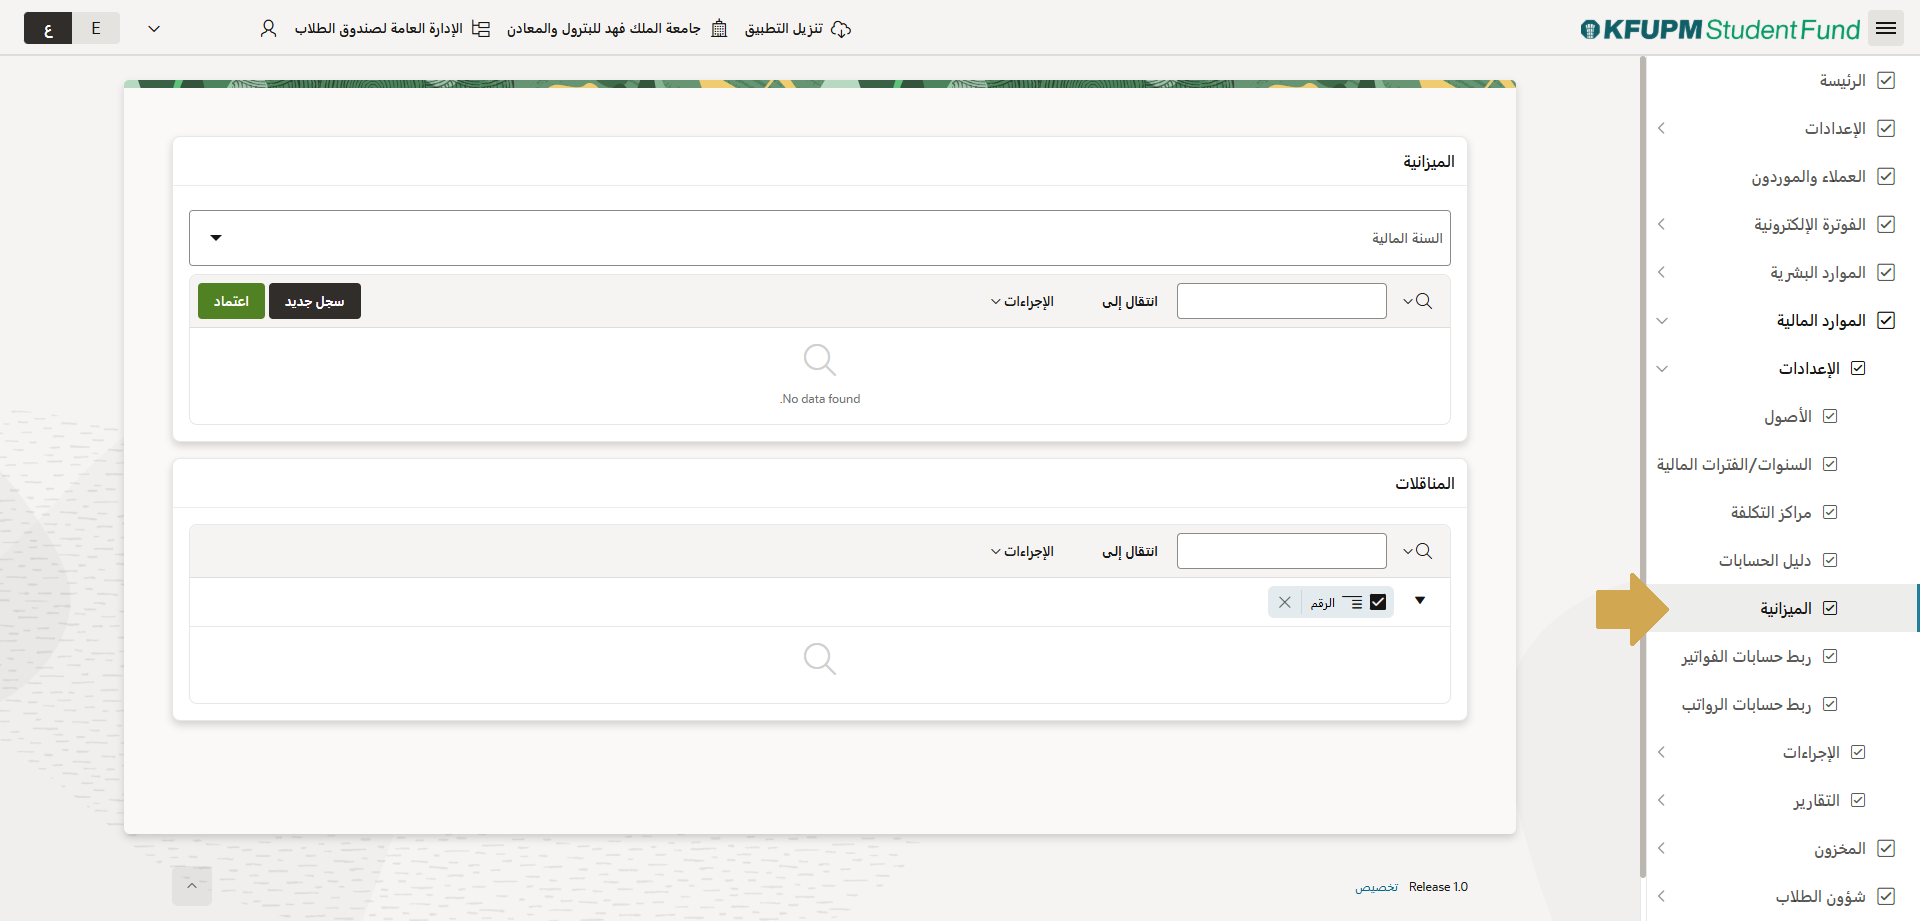Remove the الرقم control break chip
The height and width of the screenshot is (921, 1920).
(x=1285, y=602)
